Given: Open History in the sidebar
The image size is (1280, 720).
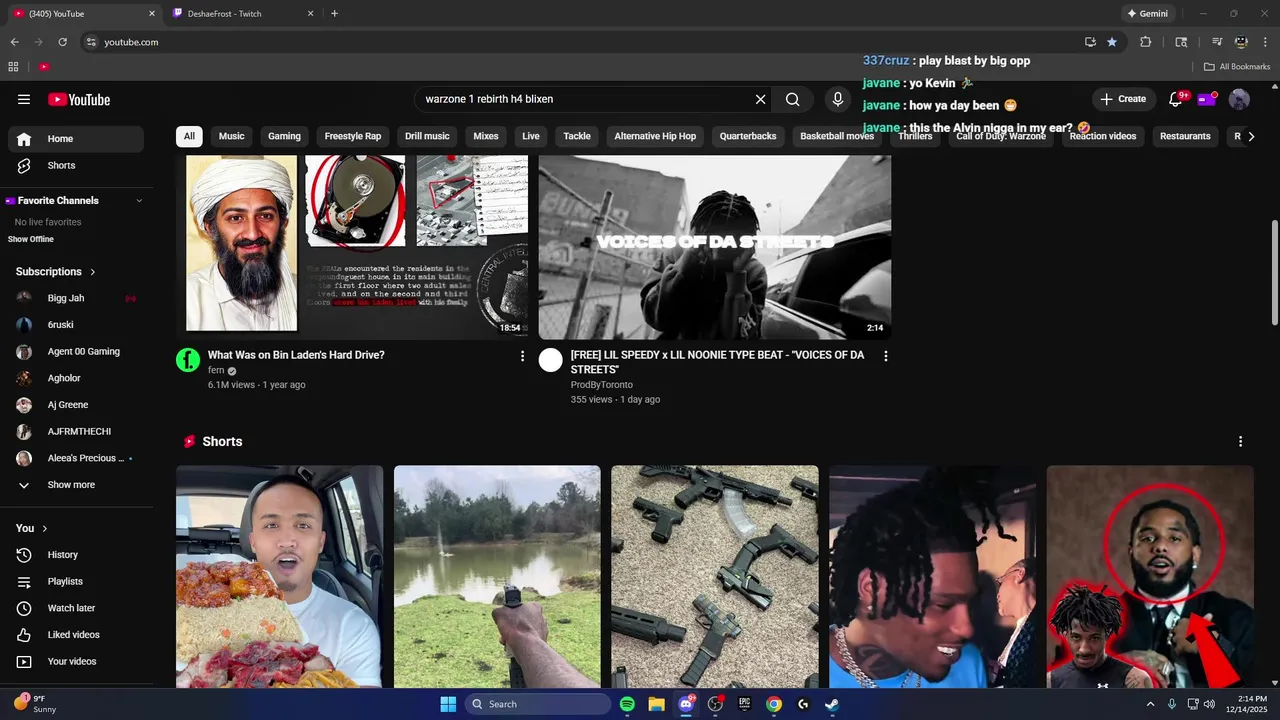Looking at the screenshot, I should pos(76,555).
